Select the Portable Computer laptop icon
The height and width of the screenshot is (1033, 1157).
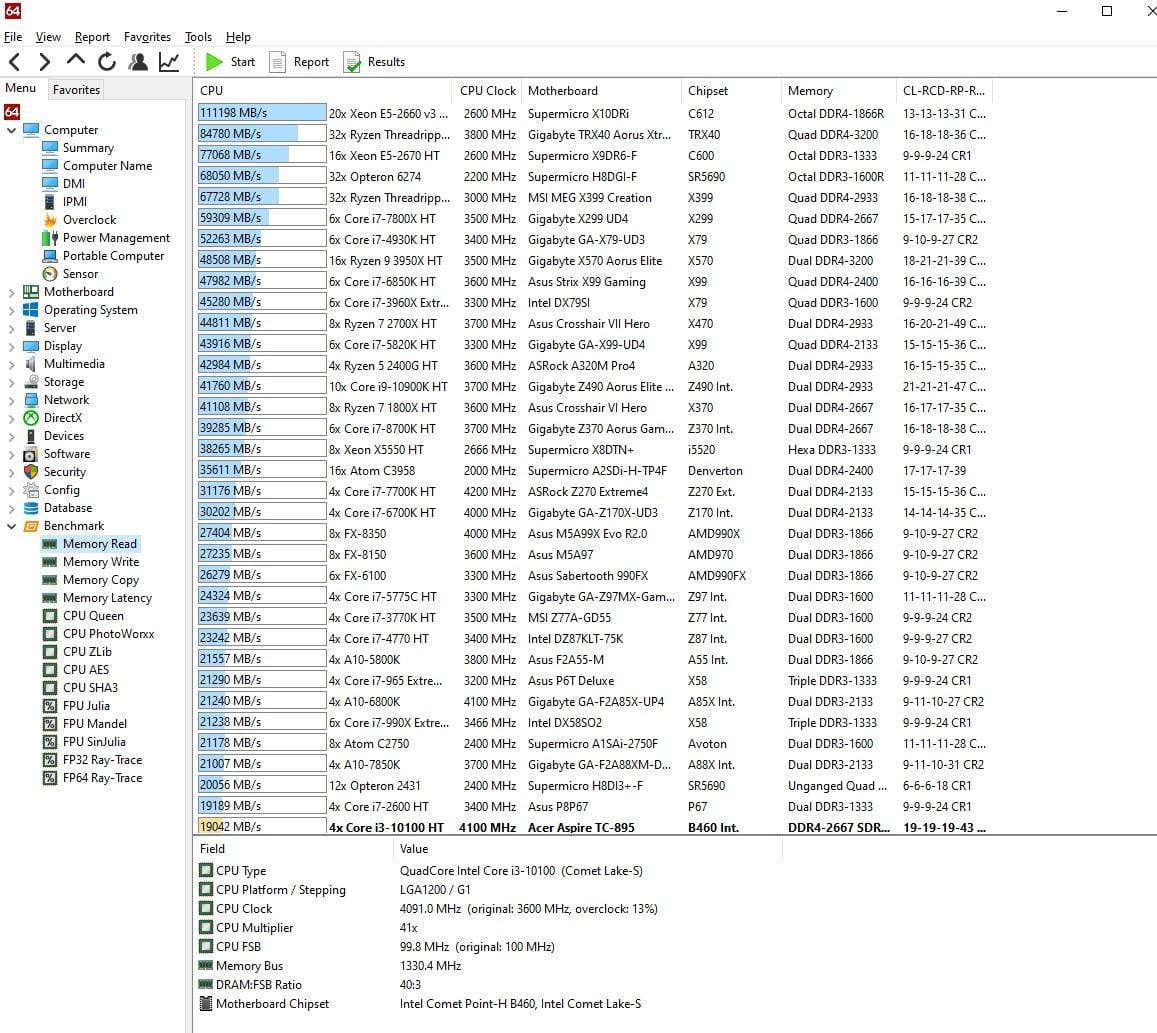[x=50, y=256]
